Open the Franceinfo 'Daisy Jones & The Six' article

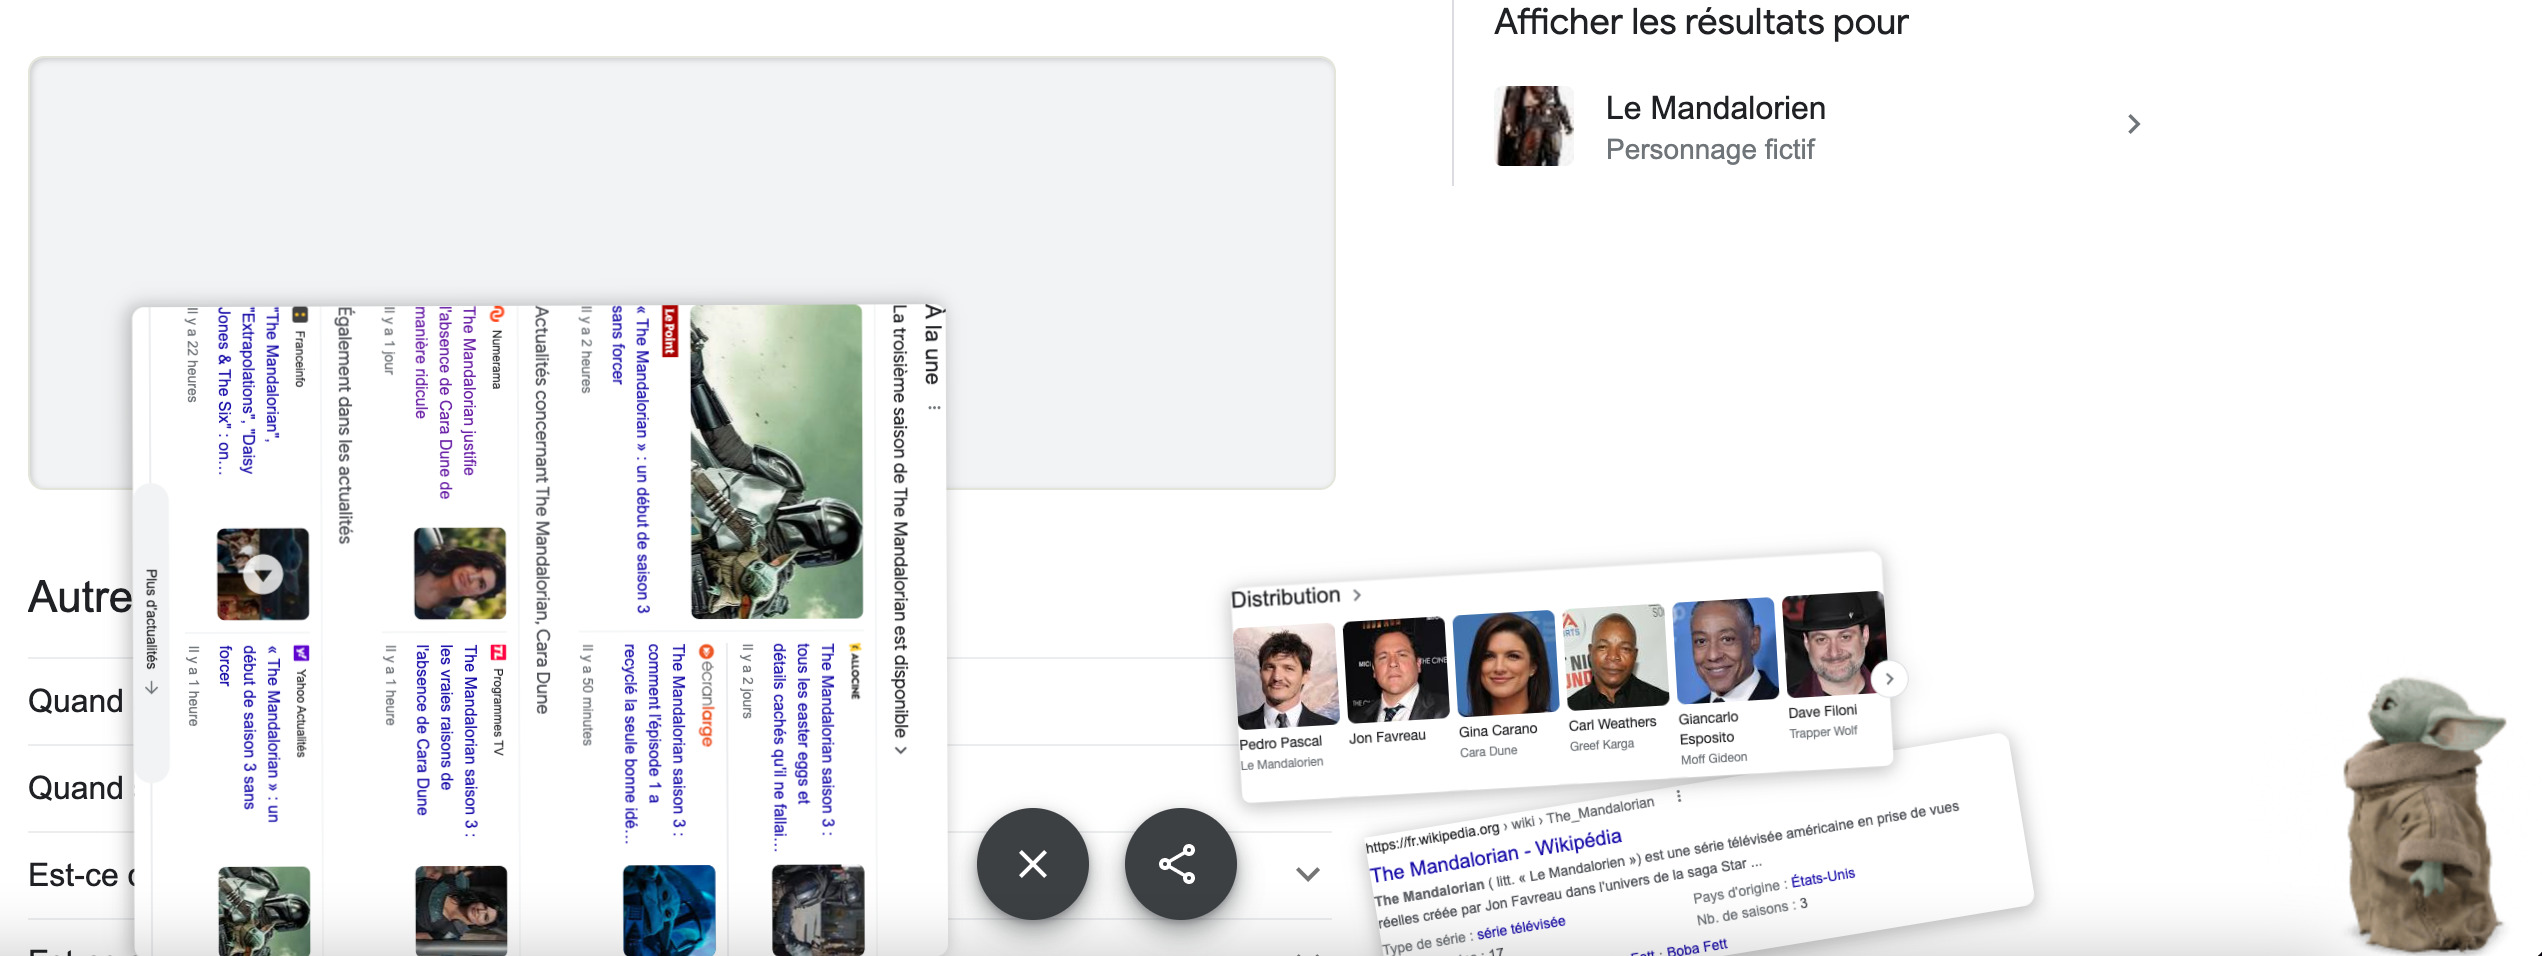tap(248, 392)
